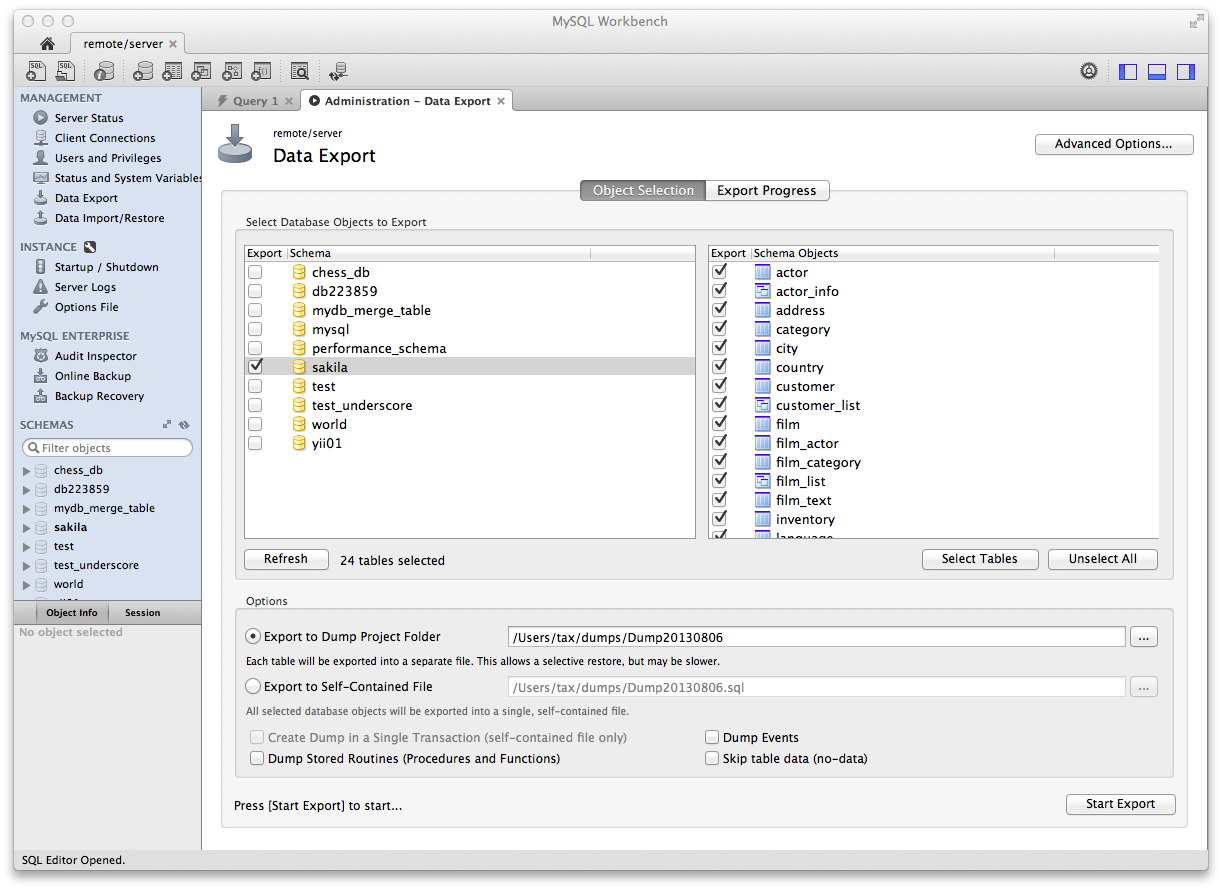
Task: Click the create new table icon
Action: tap(172, 71)
